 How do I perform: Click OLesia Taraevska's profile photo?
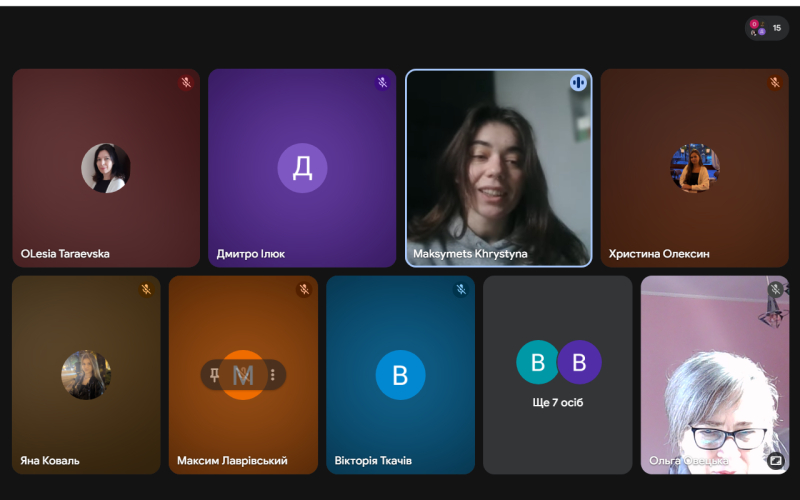coord(105,168)
